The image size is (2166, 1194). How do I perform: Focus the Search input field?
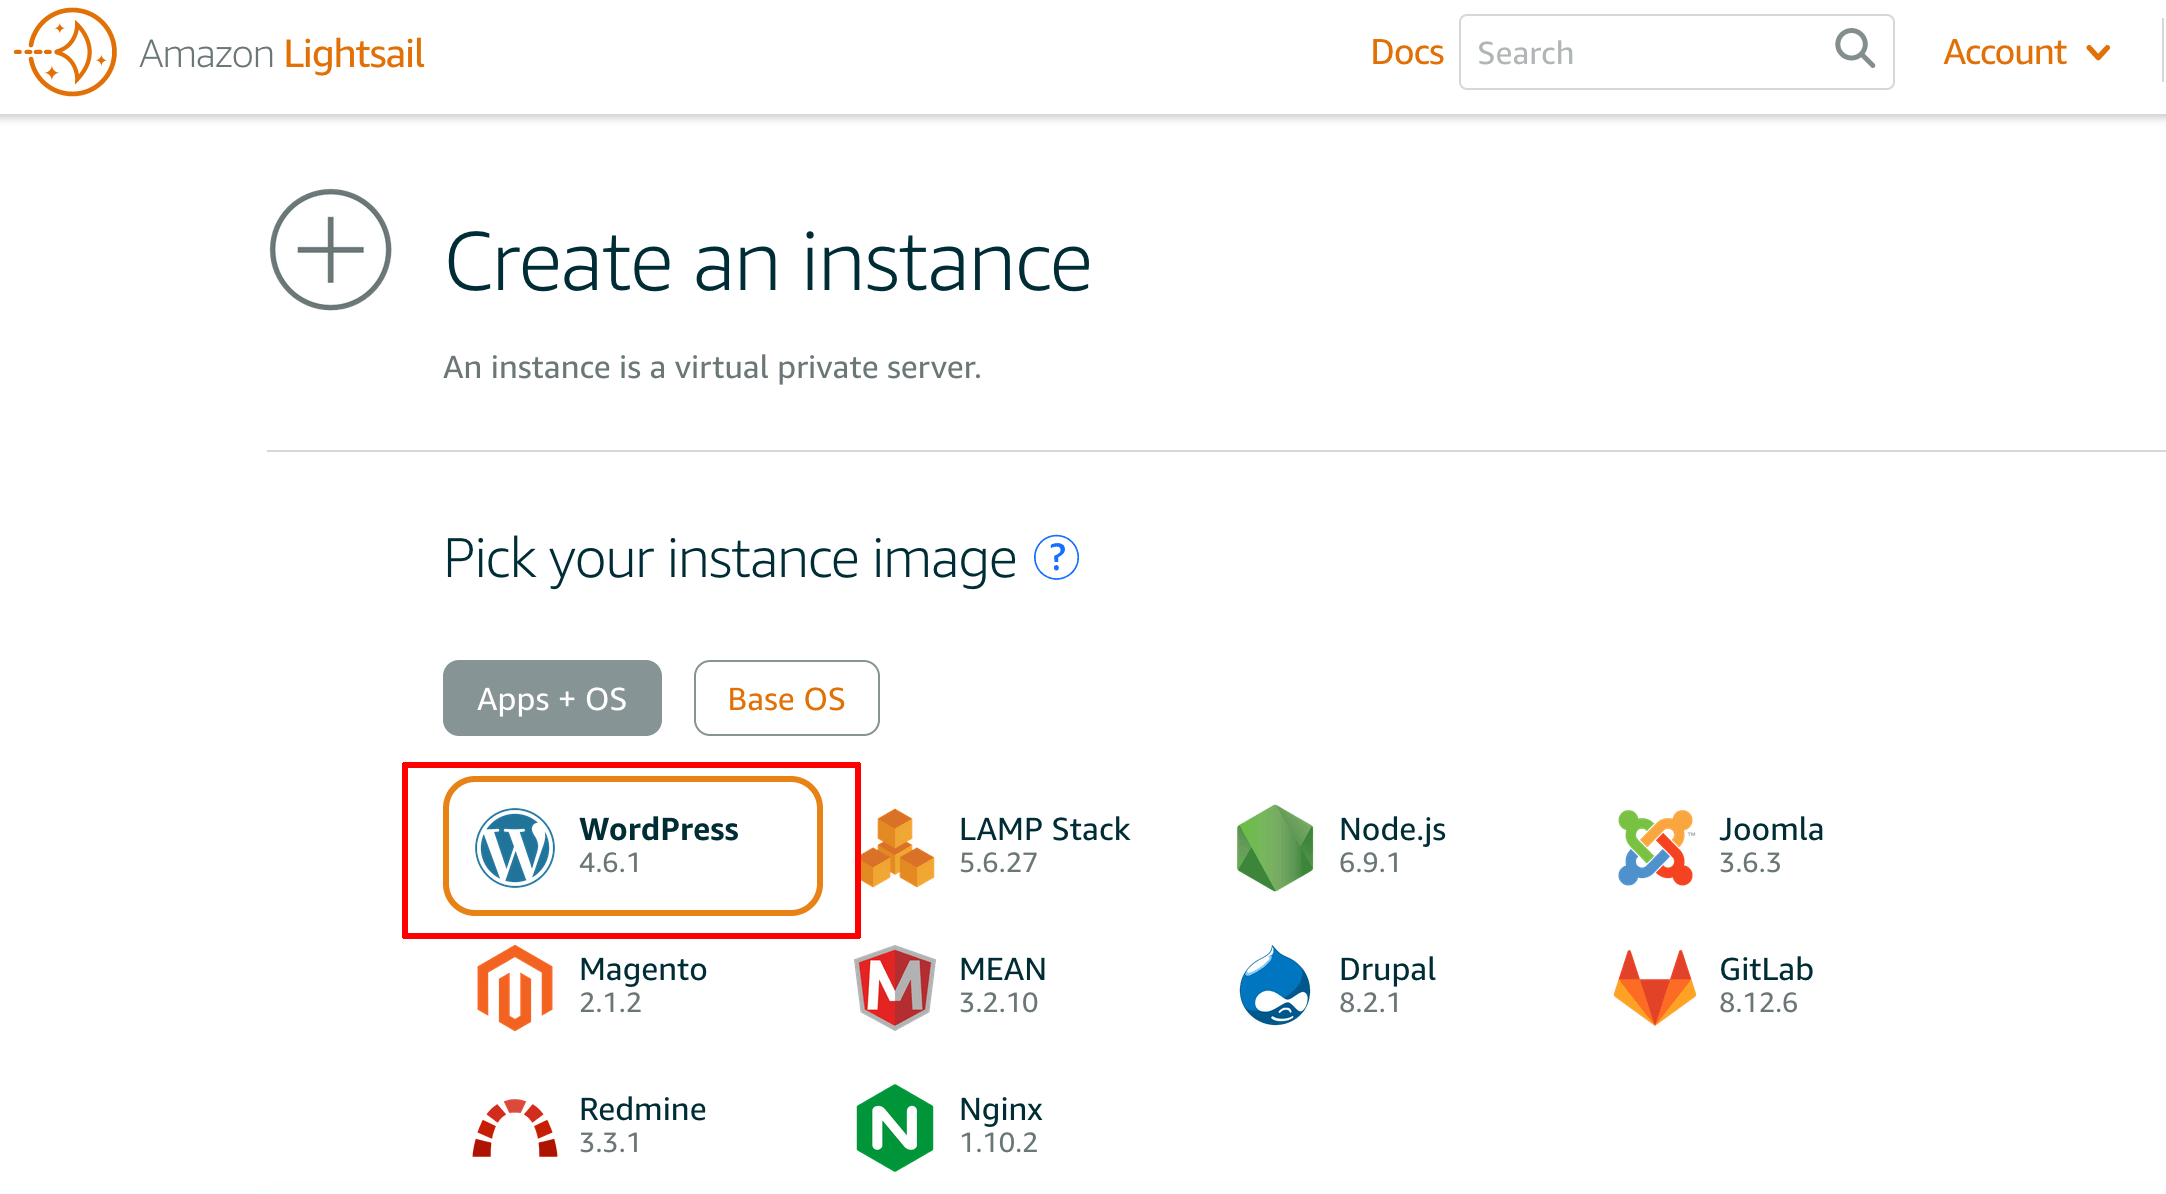tap(1676, 52)
